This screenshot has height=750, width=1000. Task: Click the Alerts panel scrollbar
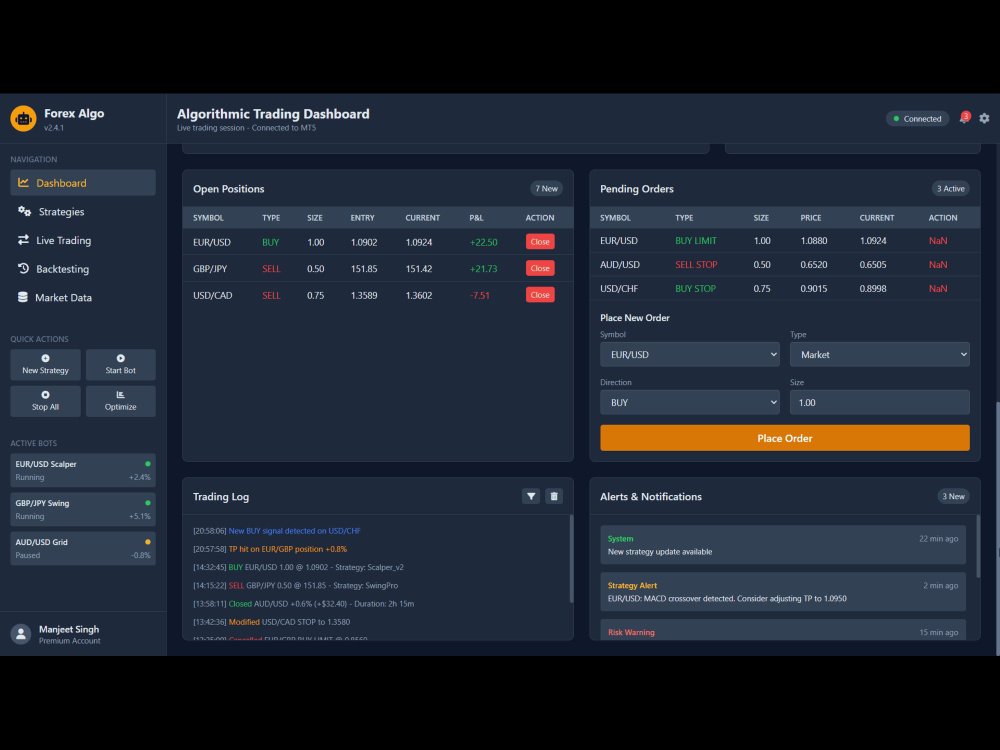point(978,547)
